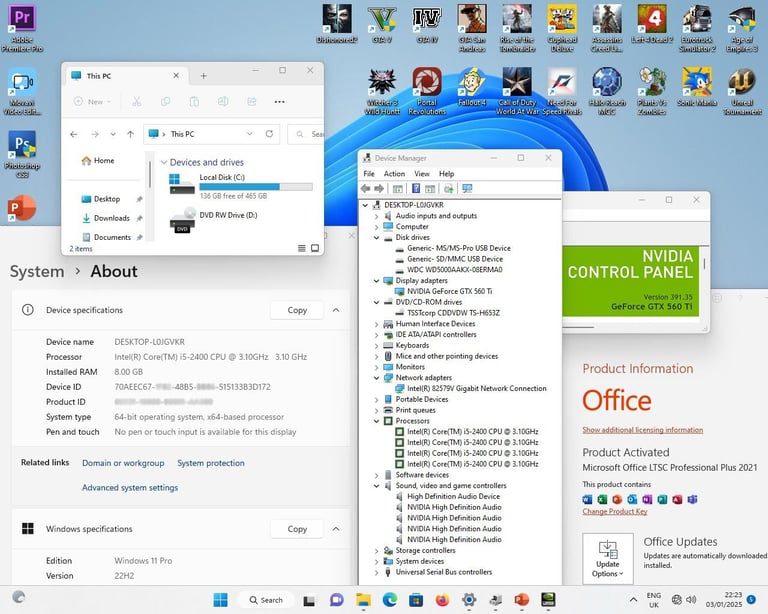Open Firefox from the taskbar
The image size is (768, 614).
click(x=442, y=600)
